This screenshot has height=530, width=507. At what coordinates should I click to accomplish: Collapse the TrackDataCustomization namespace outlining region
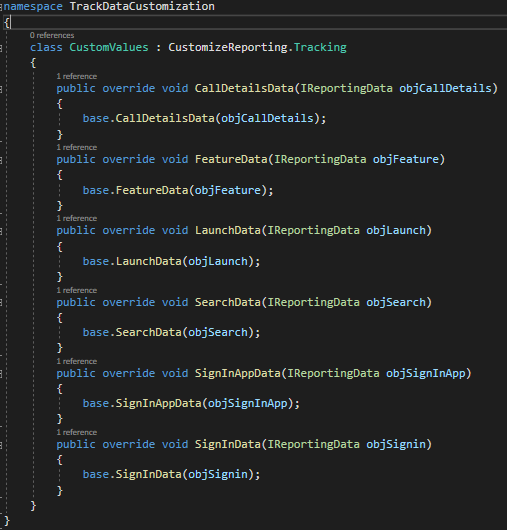(1, 7)
